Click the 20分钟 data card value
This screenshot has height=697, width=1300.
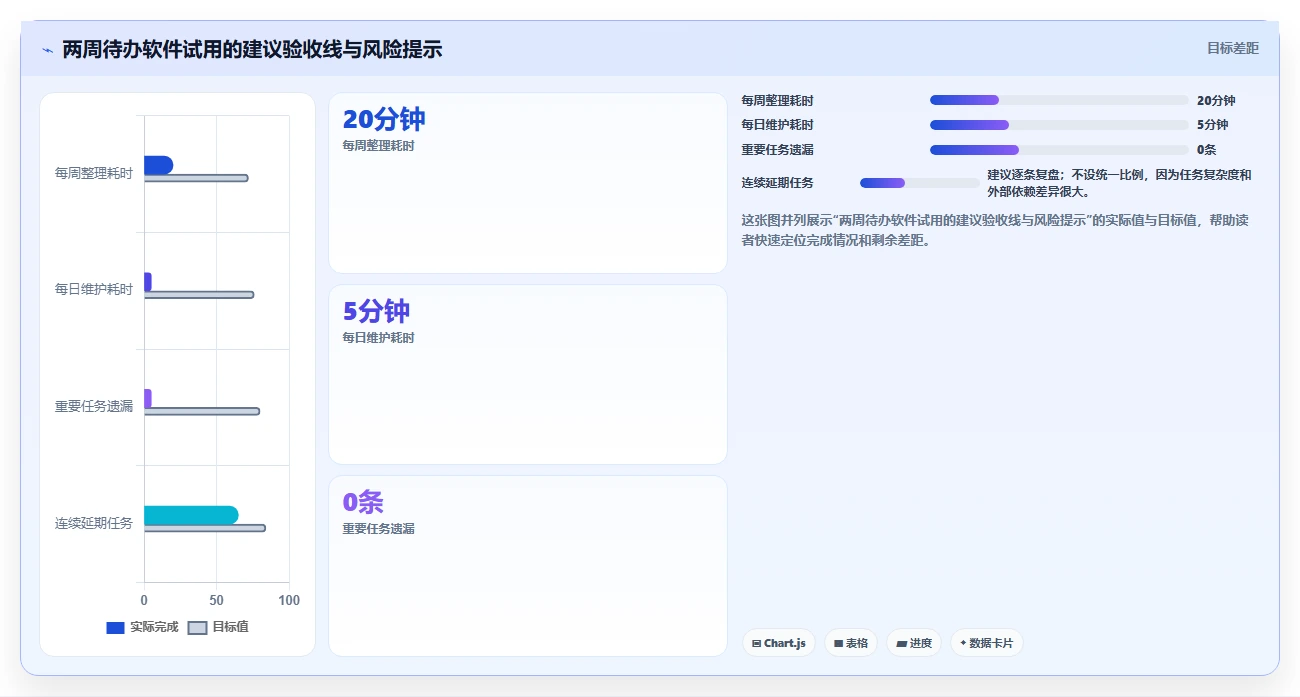coord(384,119)
